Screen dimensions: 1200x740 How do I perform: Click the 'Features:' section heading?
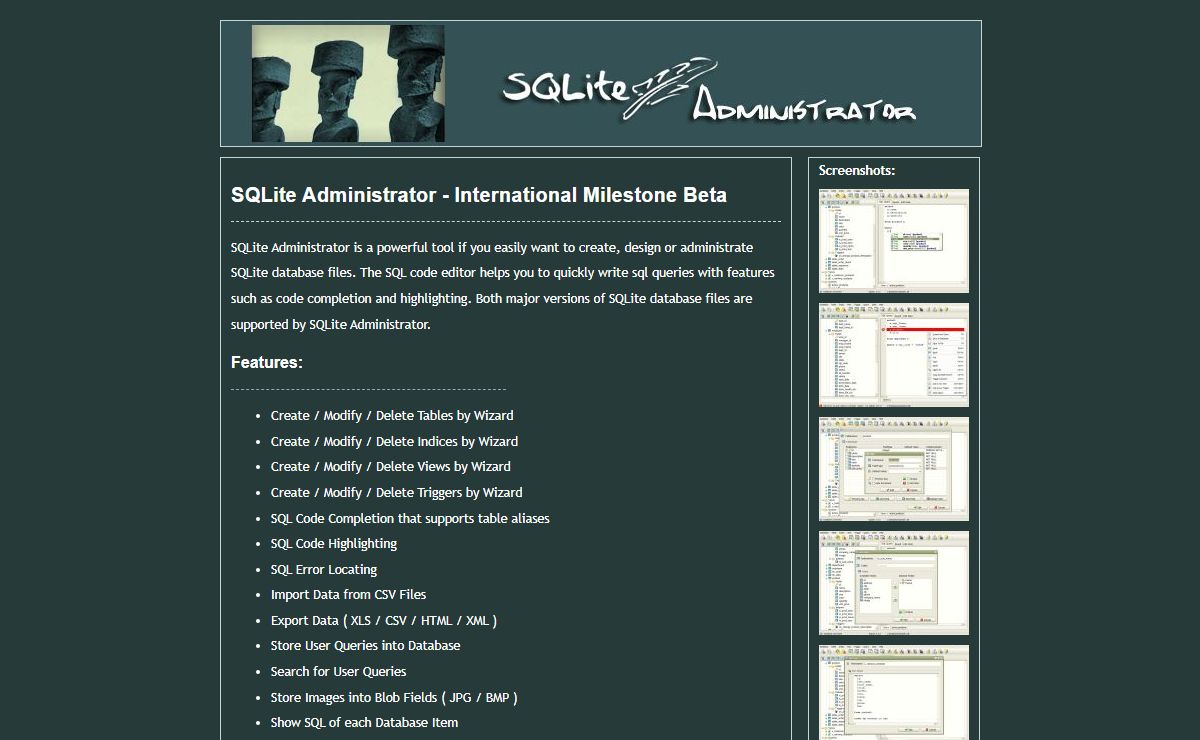tap(267, 362)
